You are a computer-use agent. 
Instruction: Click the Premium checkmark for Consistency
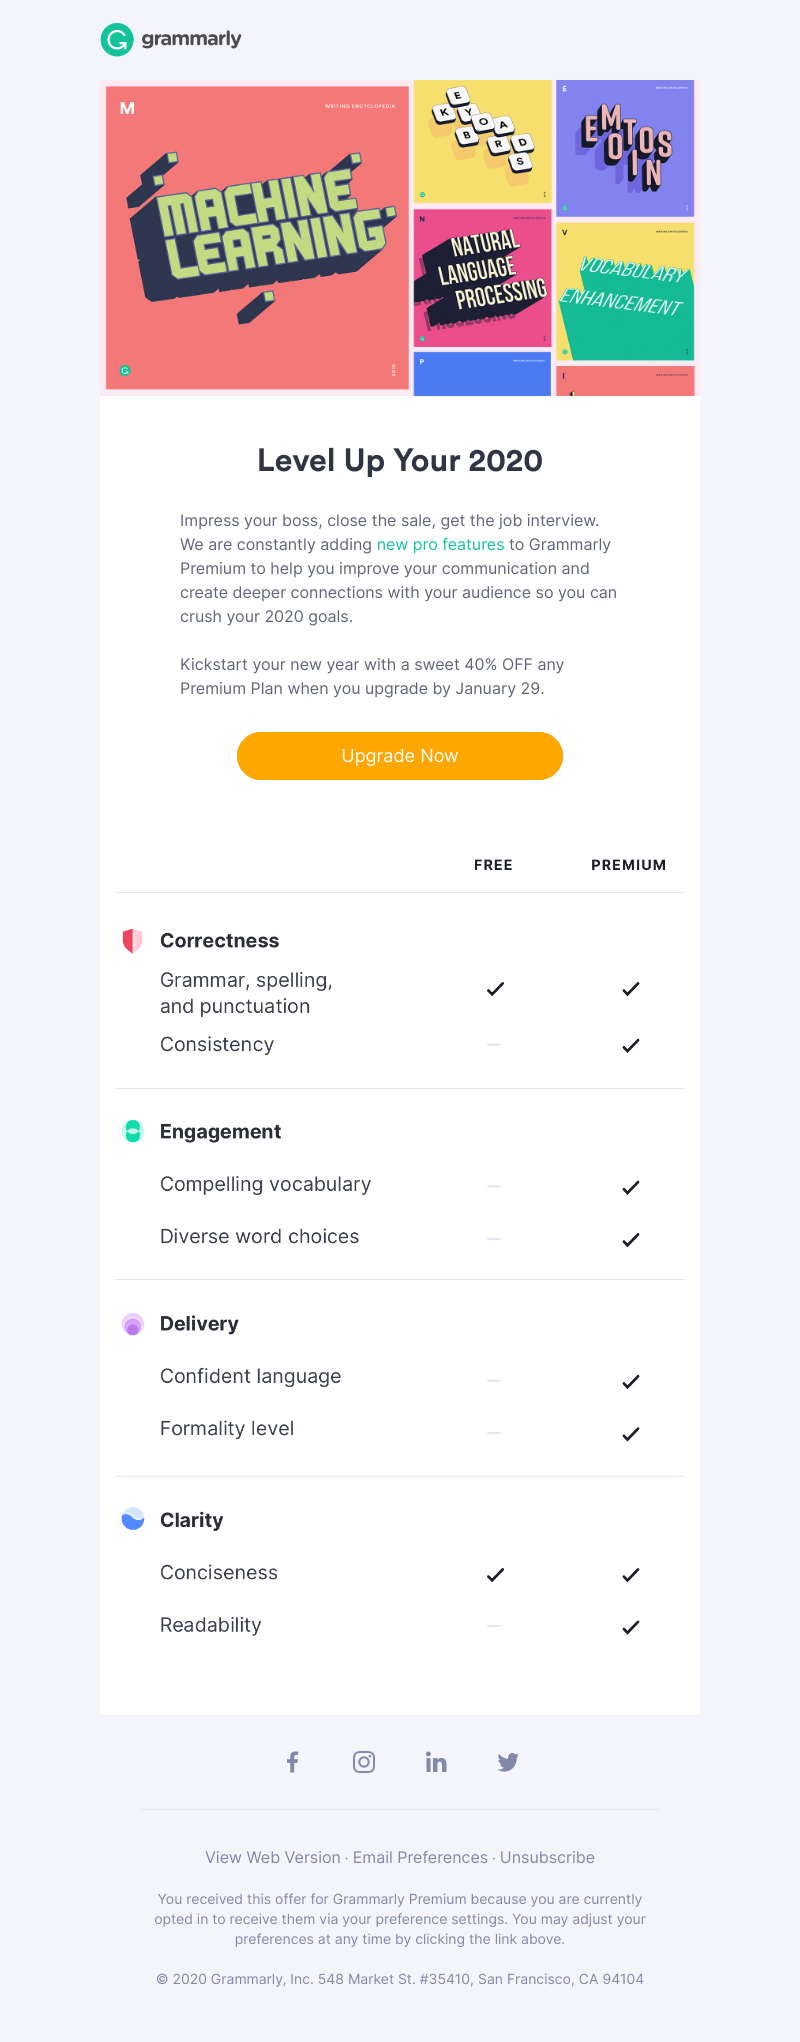(631, 1046)
